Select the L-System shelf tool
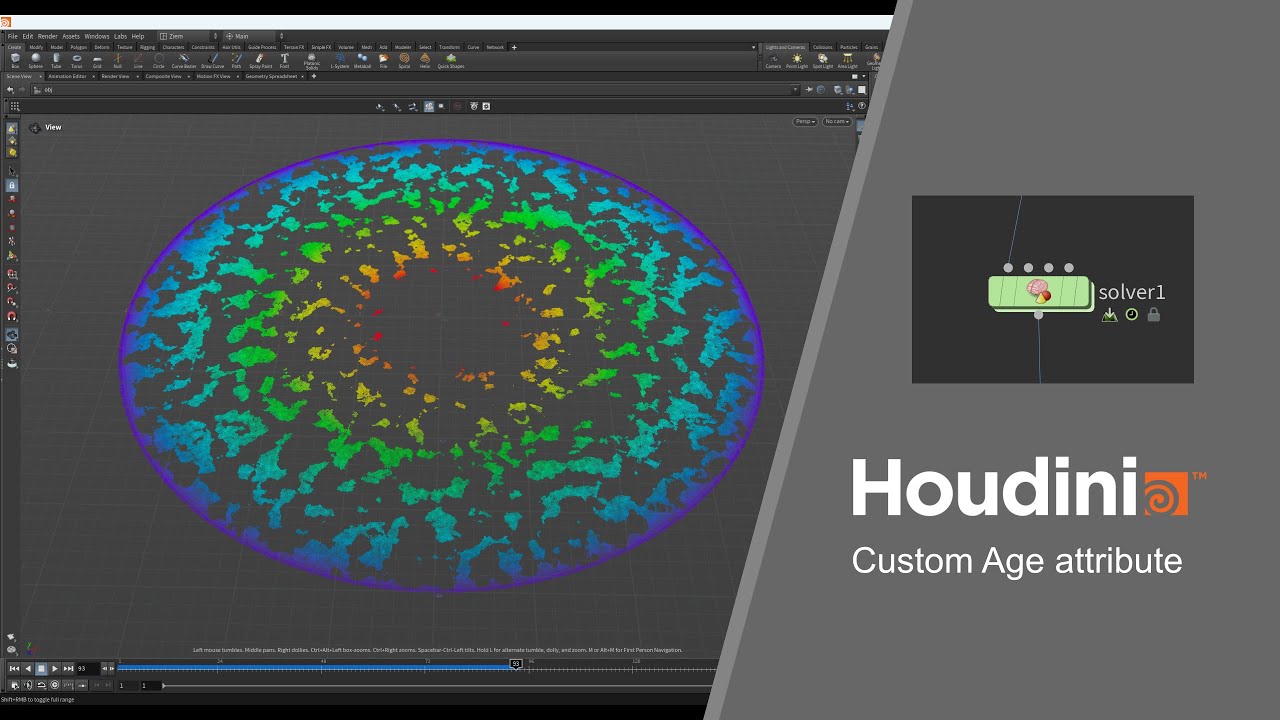Screen dimensions: 1280x720 [340, 61]
